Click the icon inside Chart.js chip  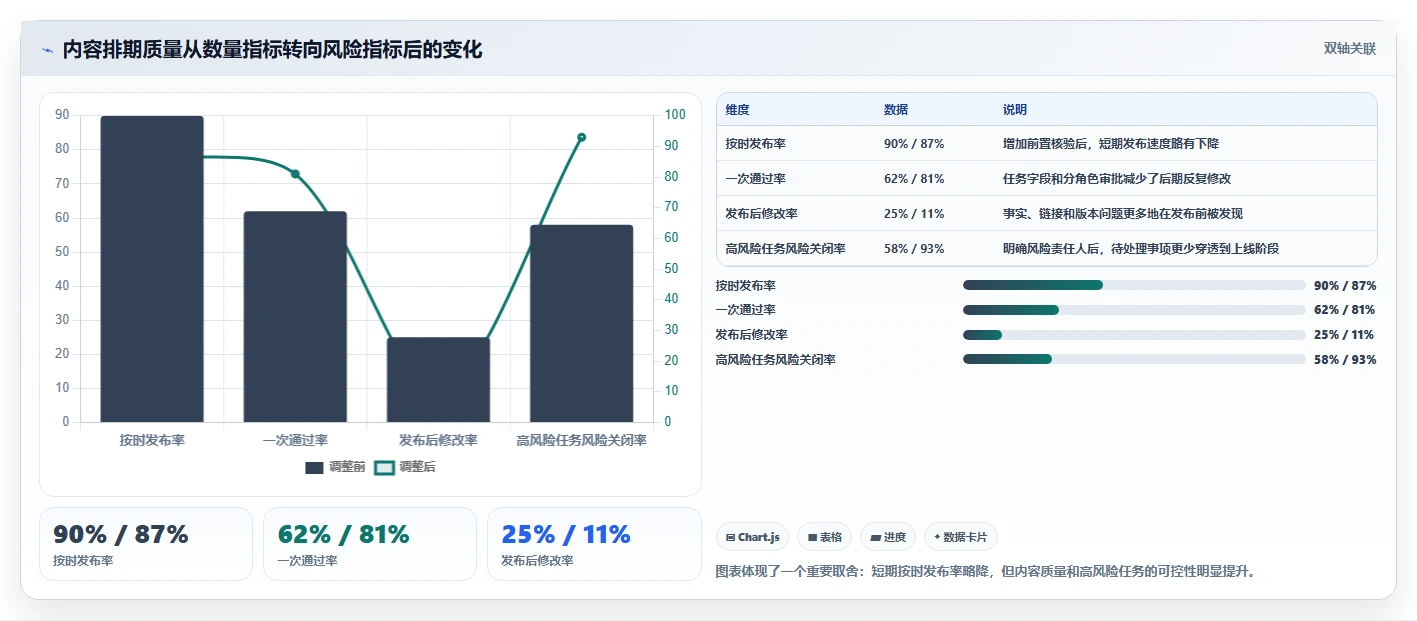pyautogui.click(x=731, y=538)
